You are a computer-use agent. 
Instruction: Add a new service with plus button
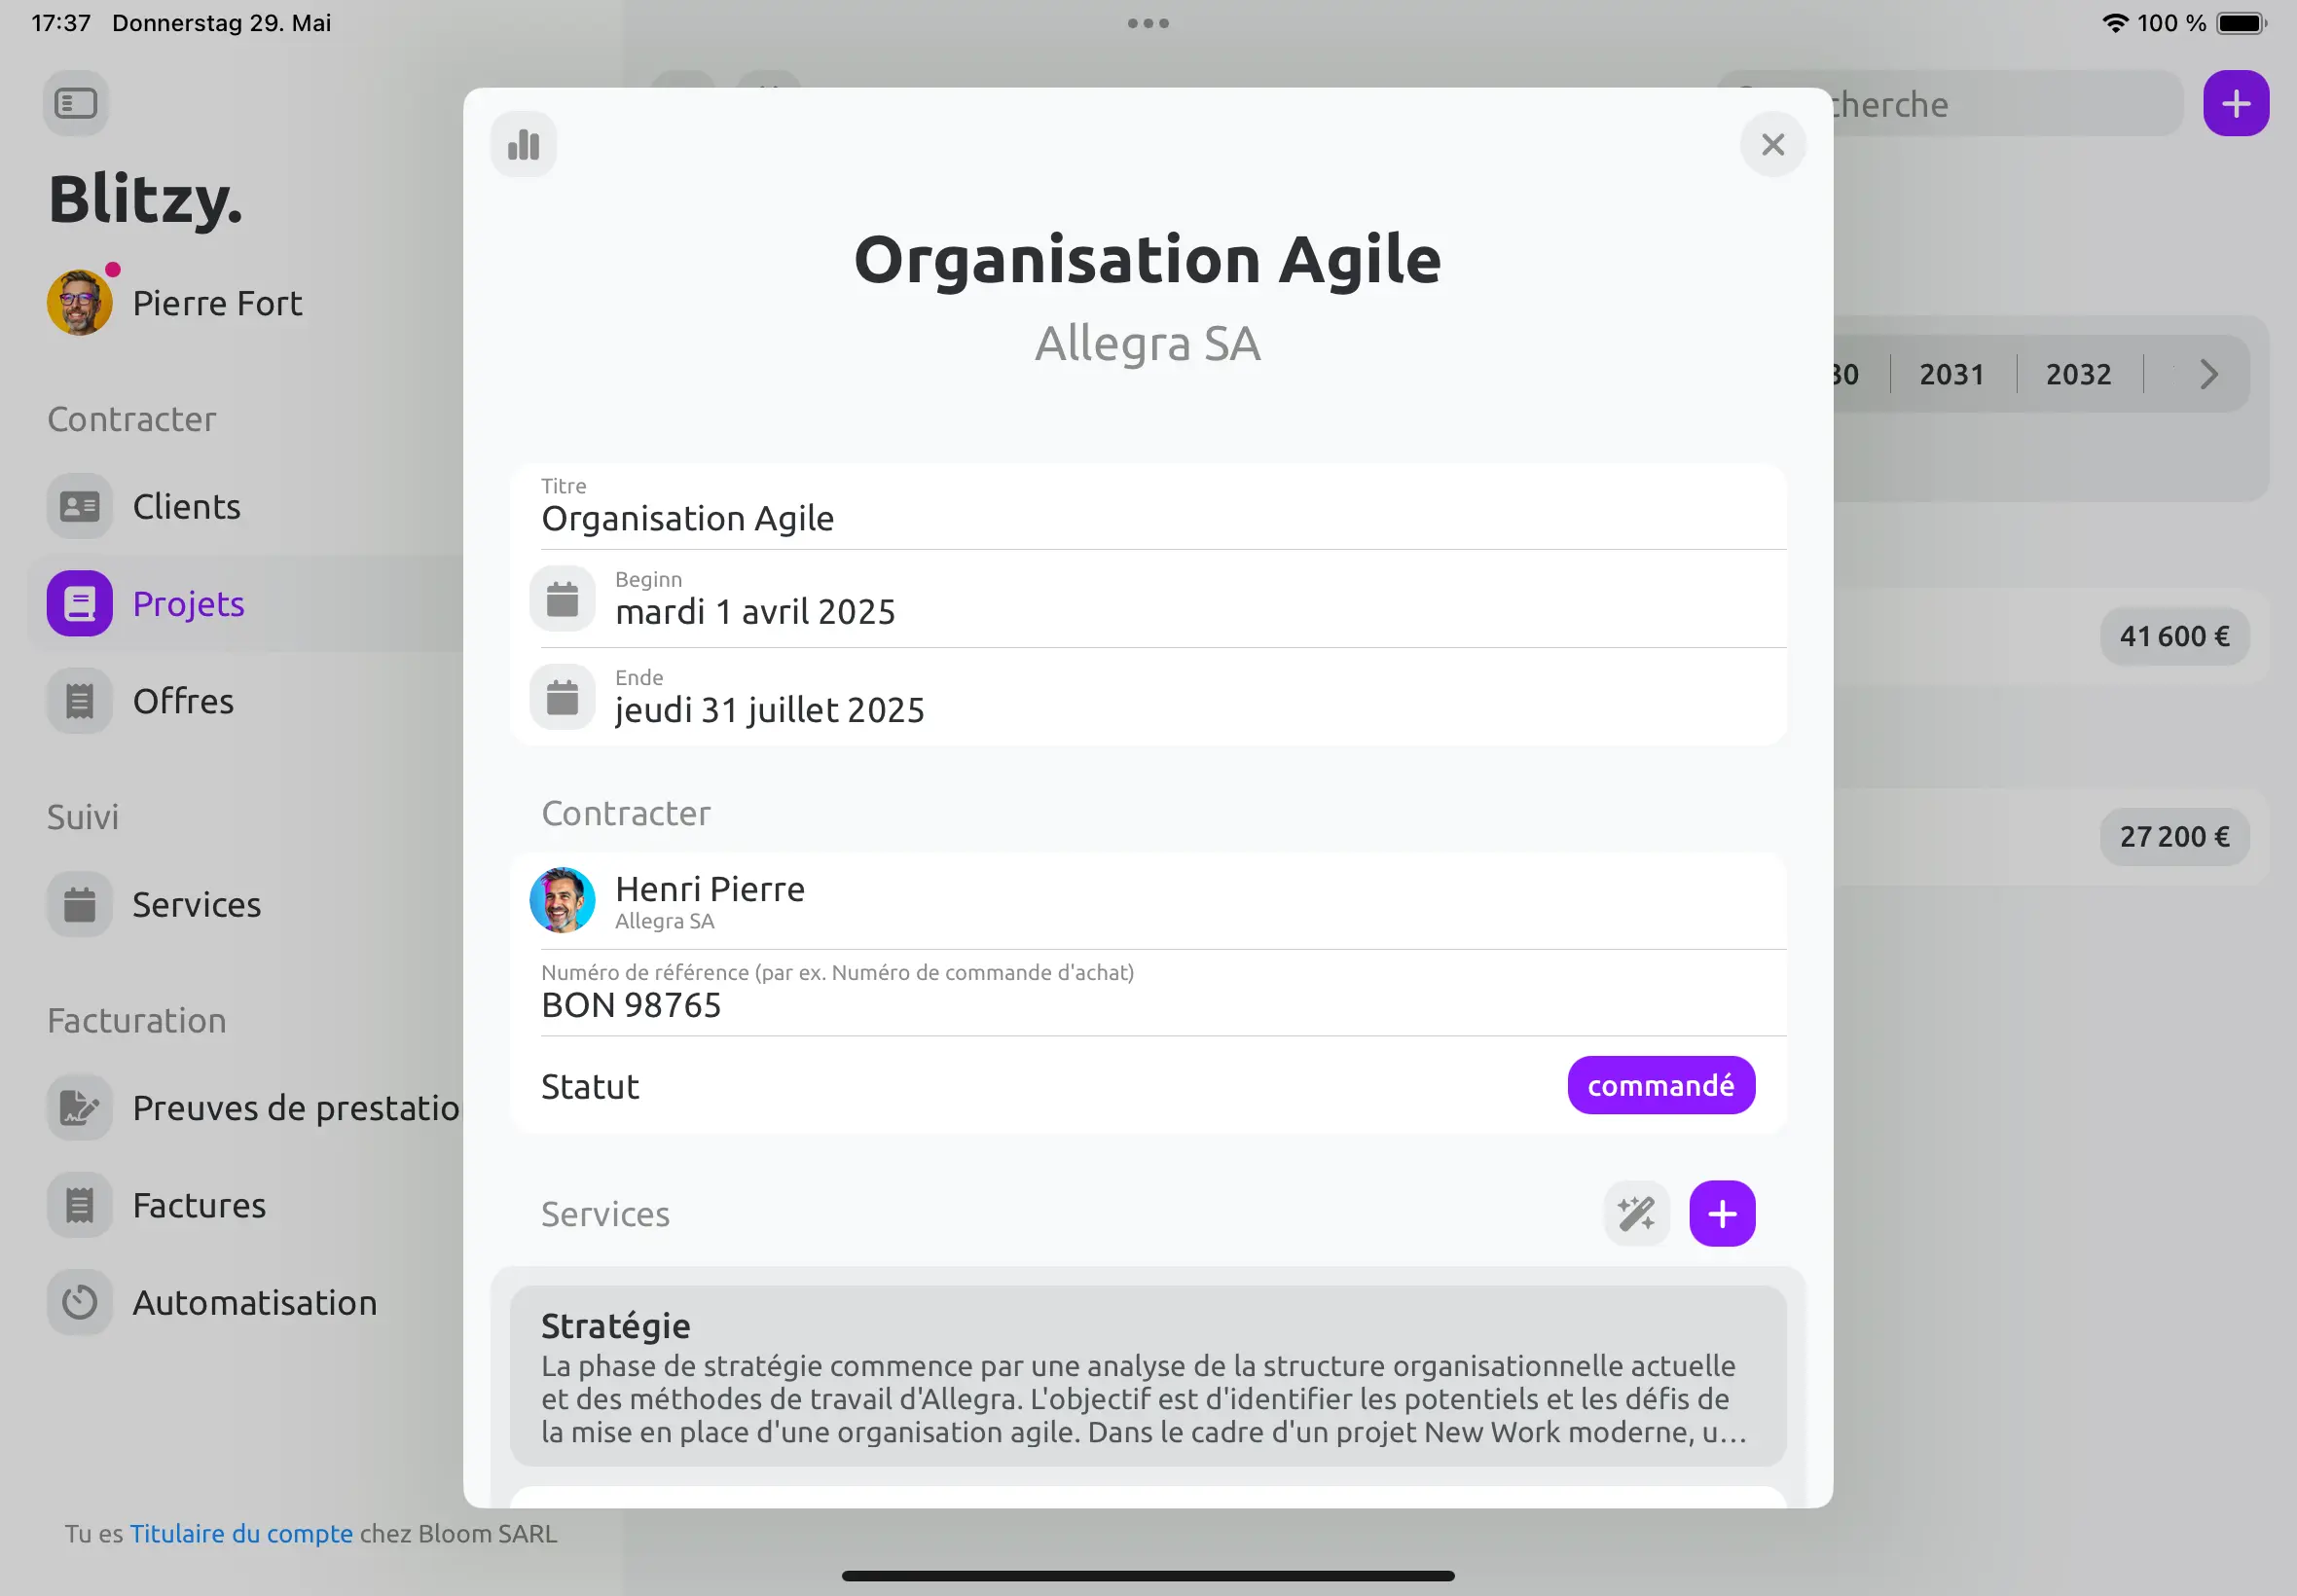pos(1722,1213)
